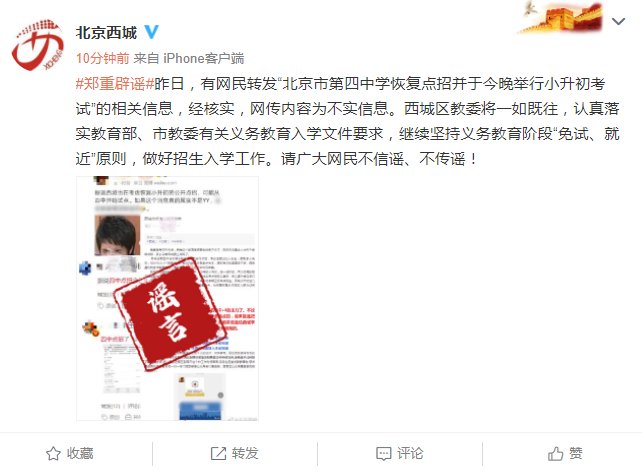Select the 收藏 favorite button label

click(x=80, y=453)
